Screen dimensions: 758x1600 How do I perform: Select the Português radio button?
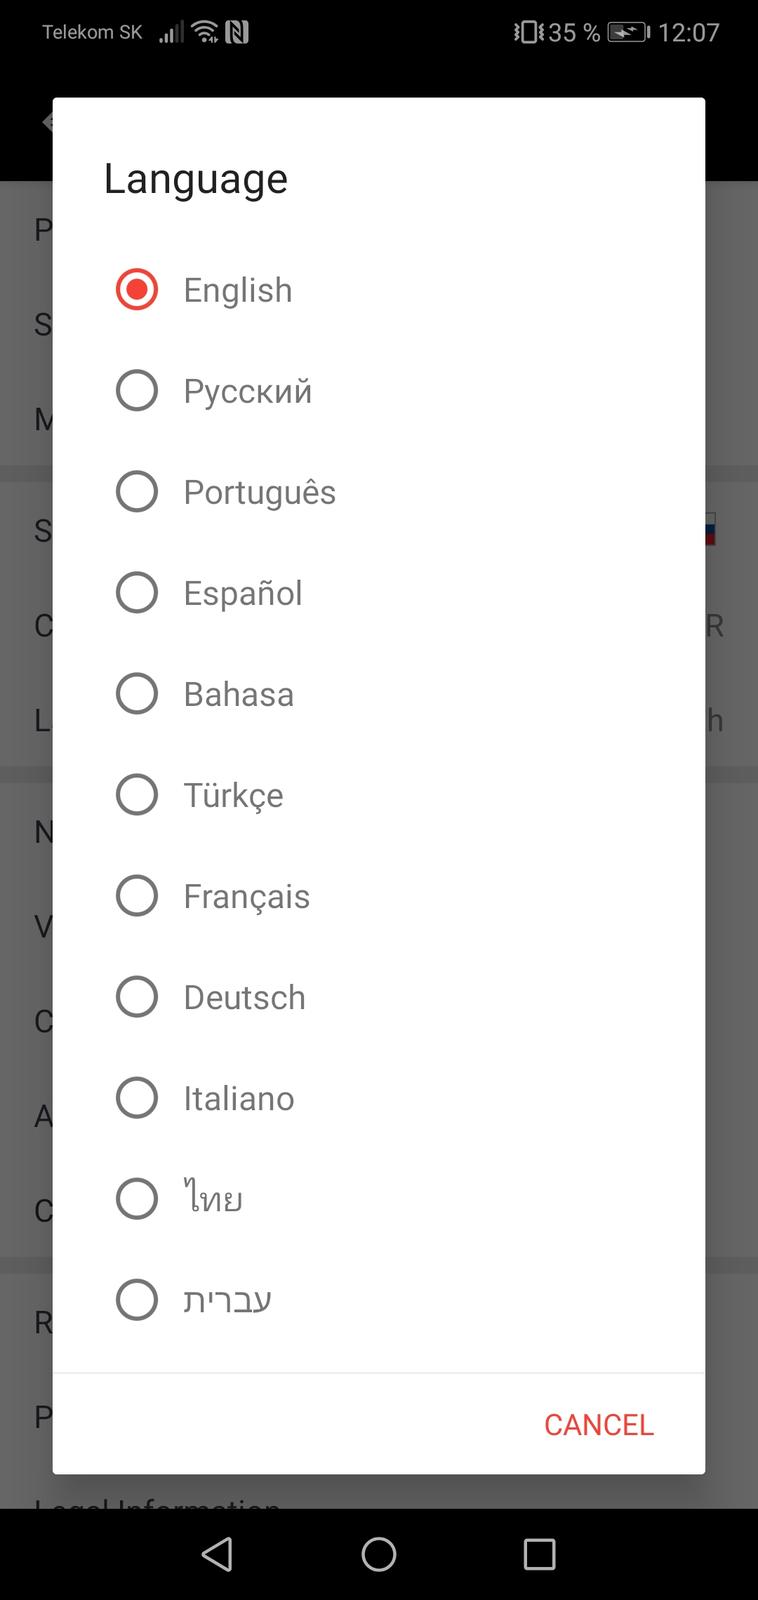coord(137,492)
